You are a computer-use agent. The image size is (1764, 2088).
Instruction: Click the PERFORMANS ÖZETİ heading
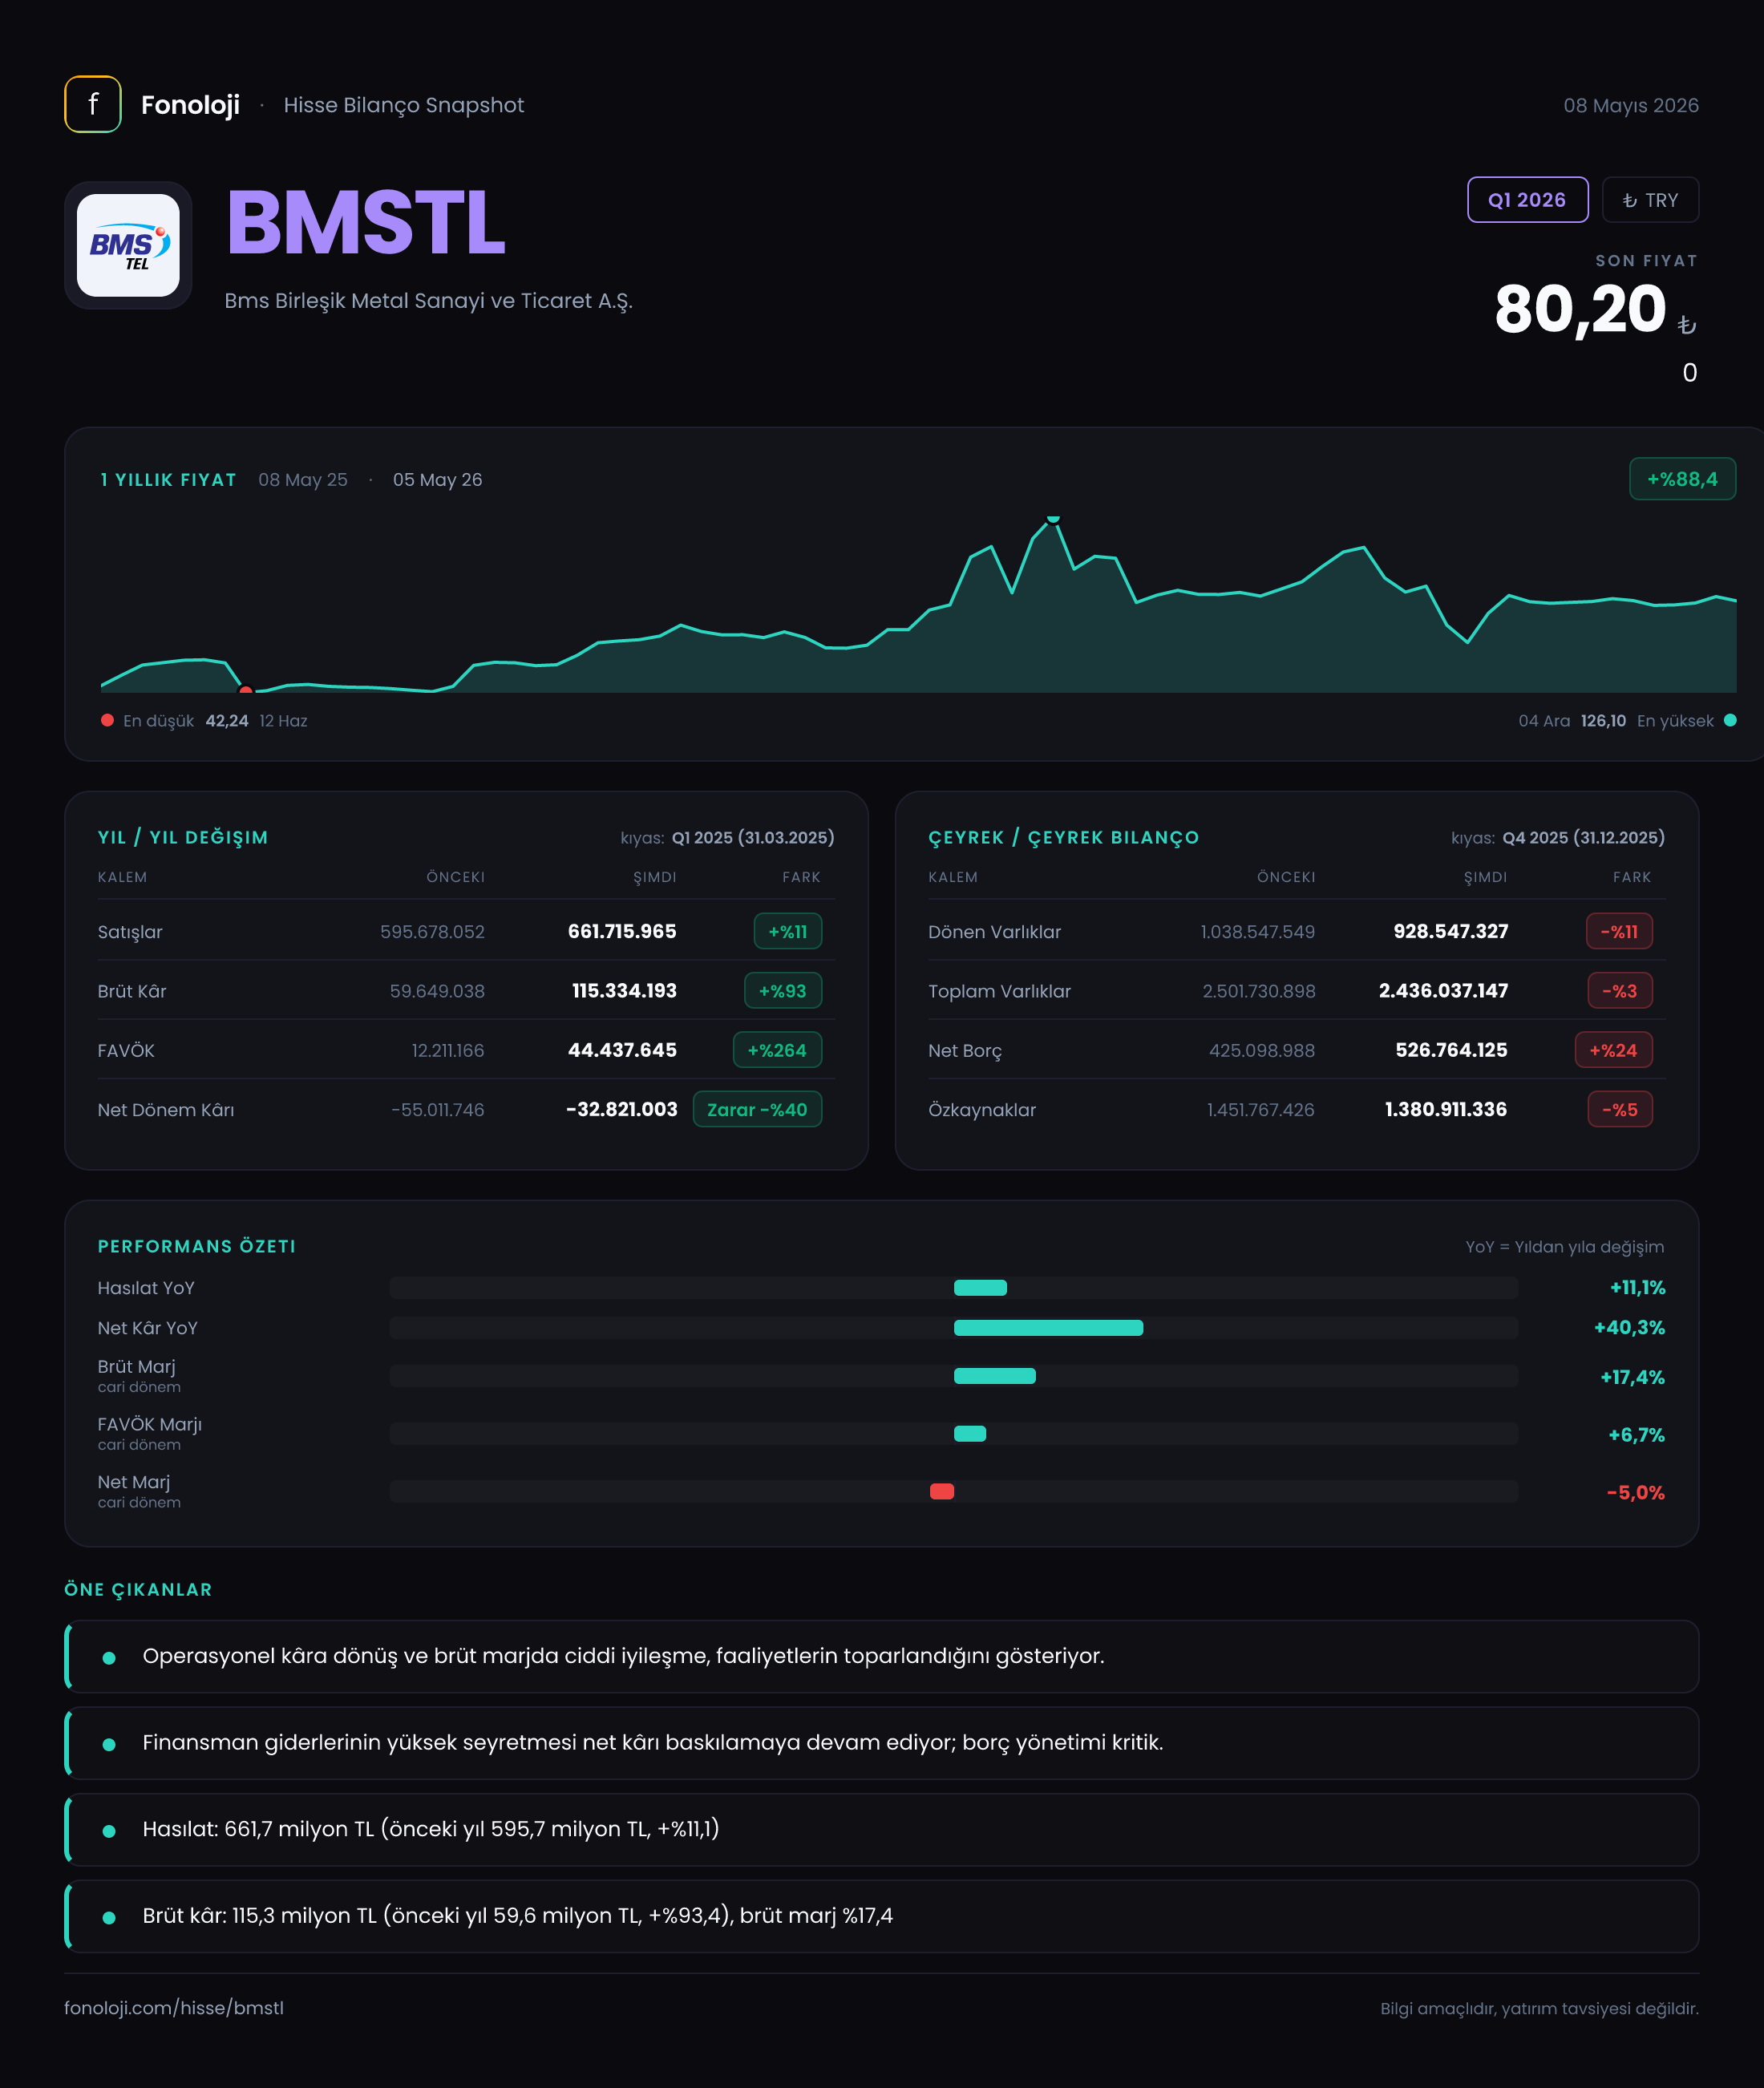197,1246
